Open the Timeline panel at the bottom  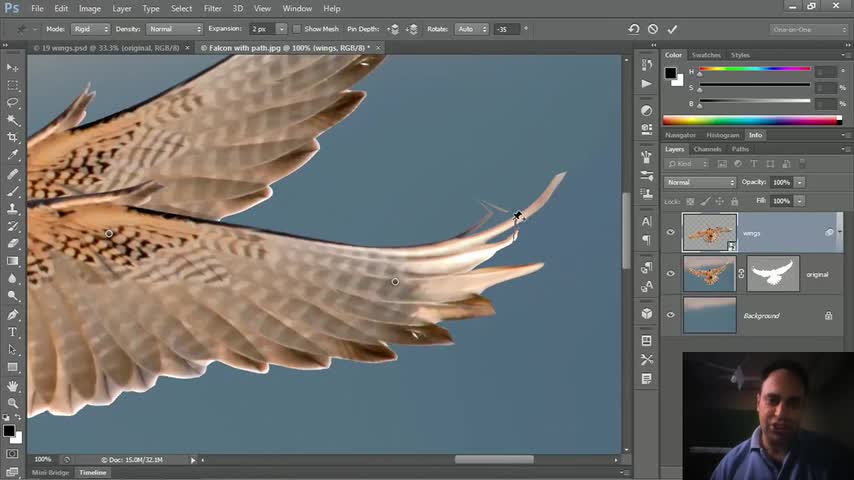tap(93, 472)
